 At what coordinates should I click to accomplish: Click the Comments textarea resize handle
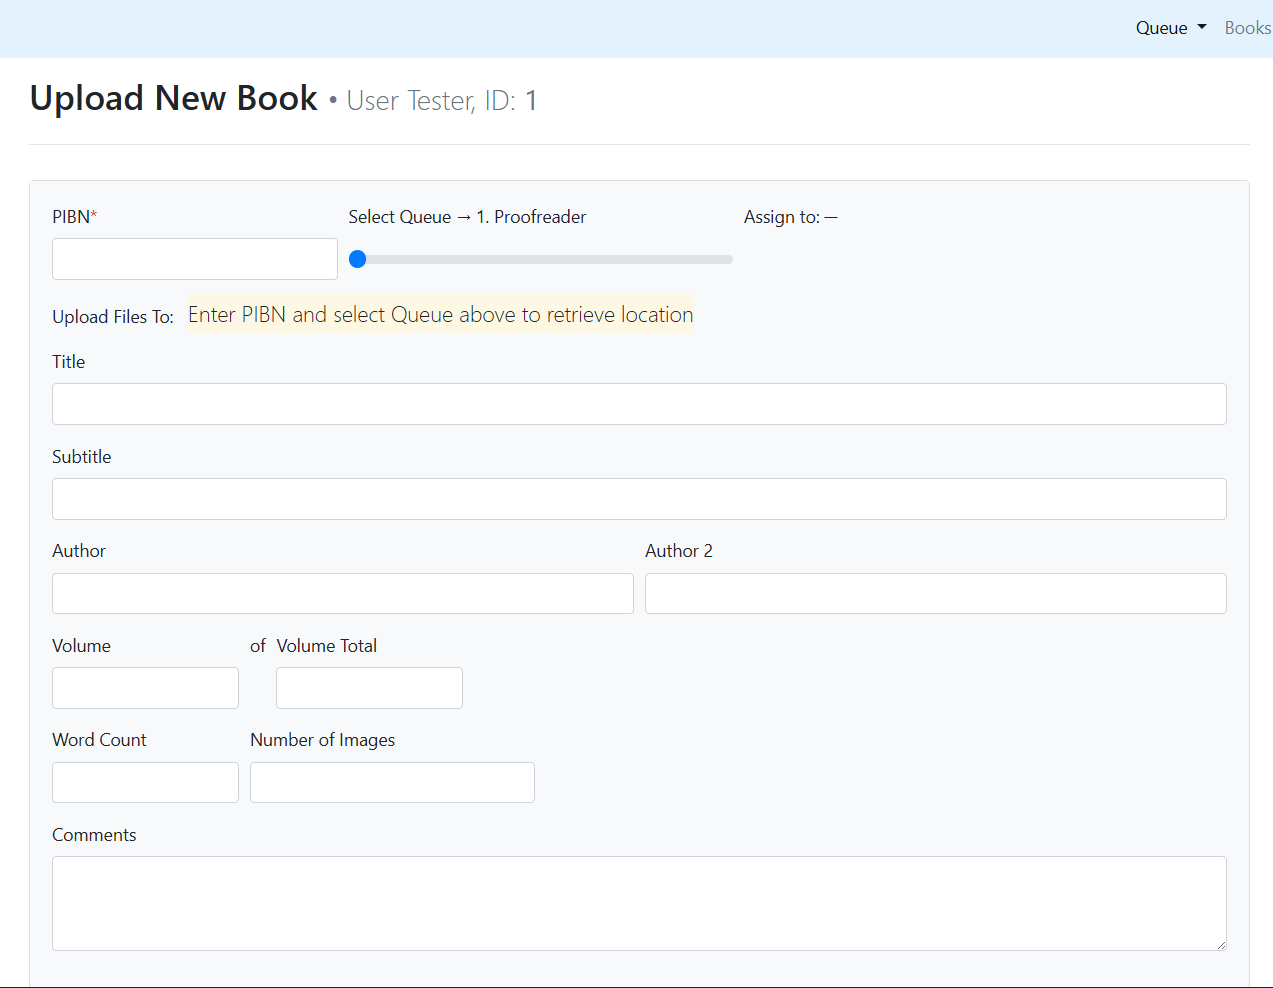(x=1220, y=944)
